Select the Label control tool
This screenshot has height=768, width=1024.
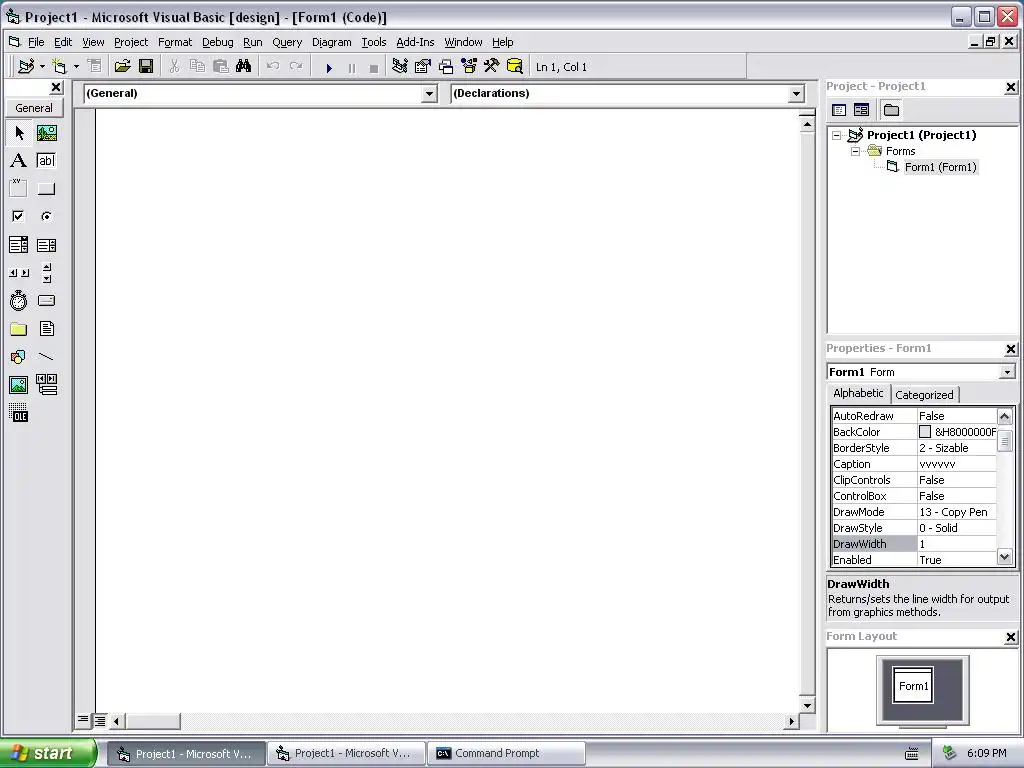click(19, 161)
